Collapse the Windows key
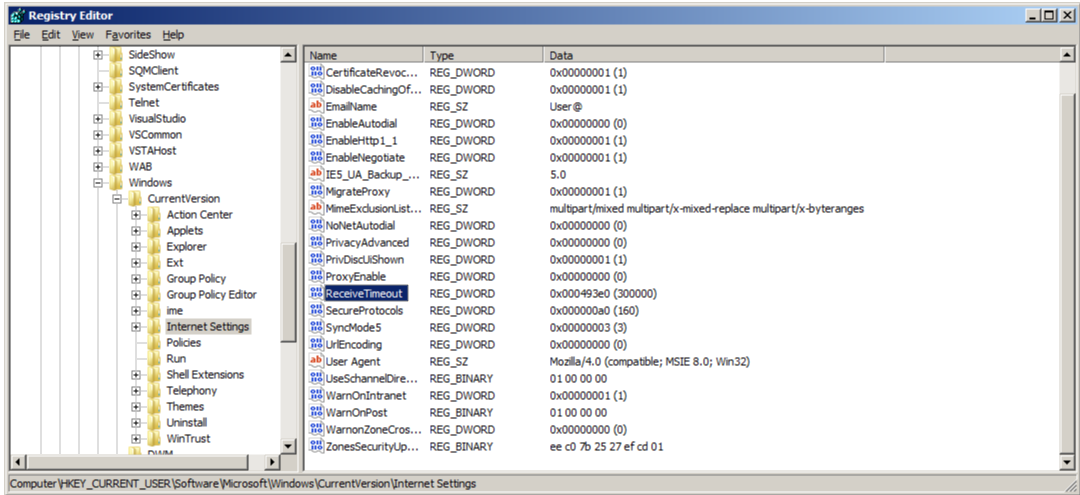 coord(98,182)
